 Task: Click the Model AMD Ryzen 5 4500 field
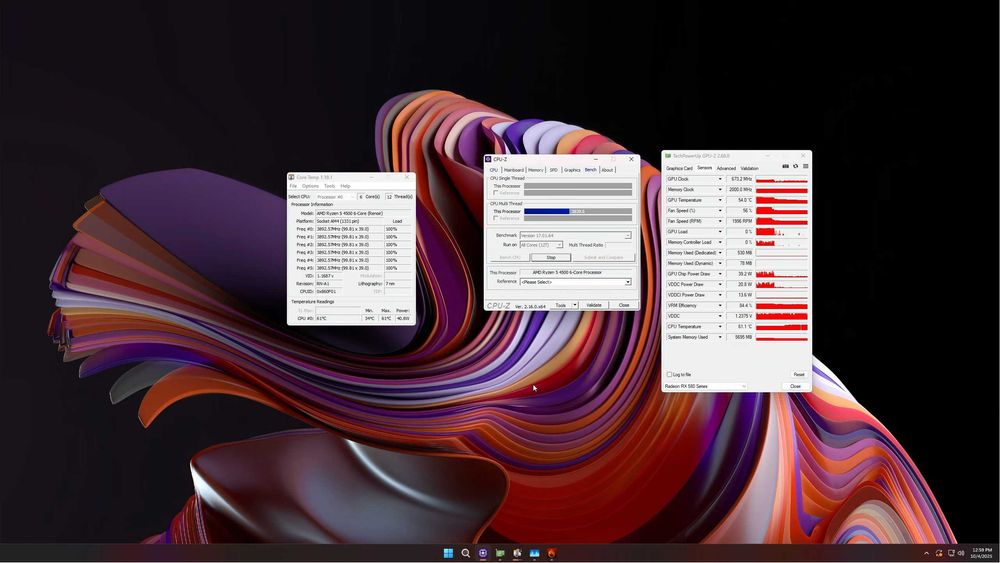364,214
